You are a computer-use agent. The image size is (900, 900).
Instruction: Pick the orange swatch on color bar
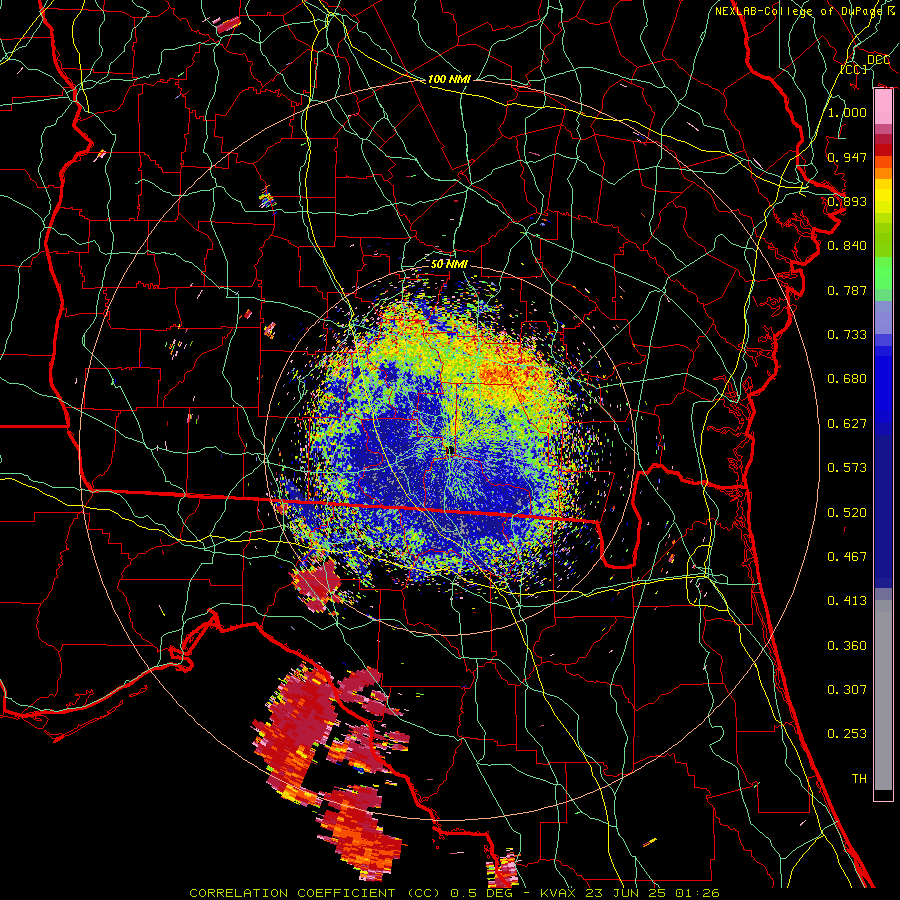(x=883, y=173)
